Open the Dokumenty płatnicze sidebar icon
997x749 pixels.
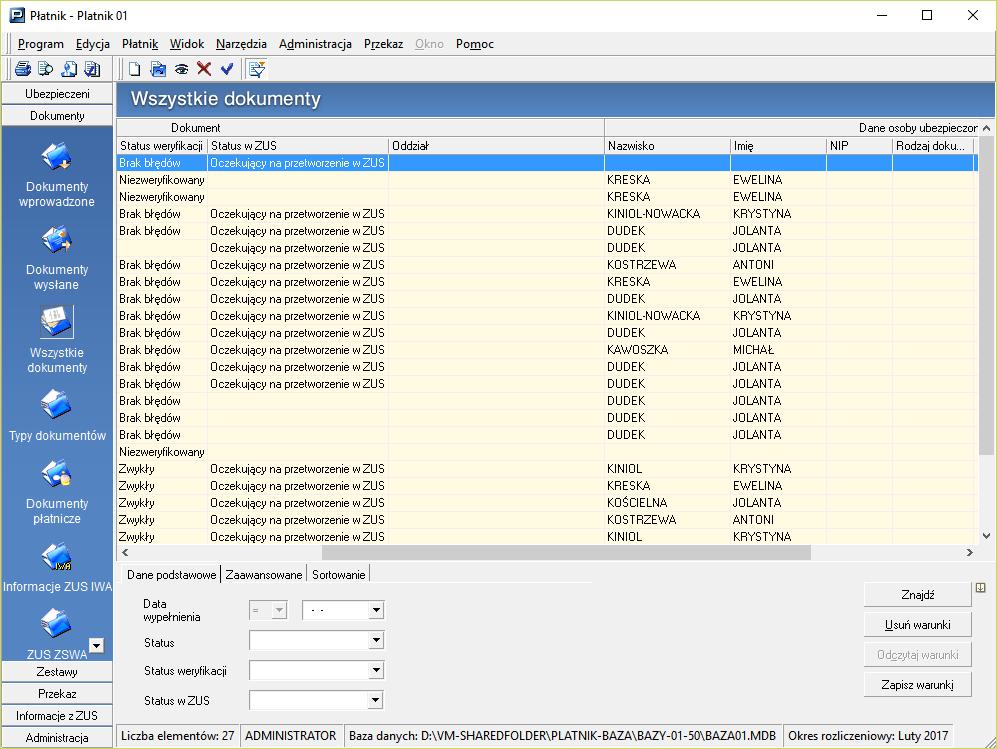(57, 474)
